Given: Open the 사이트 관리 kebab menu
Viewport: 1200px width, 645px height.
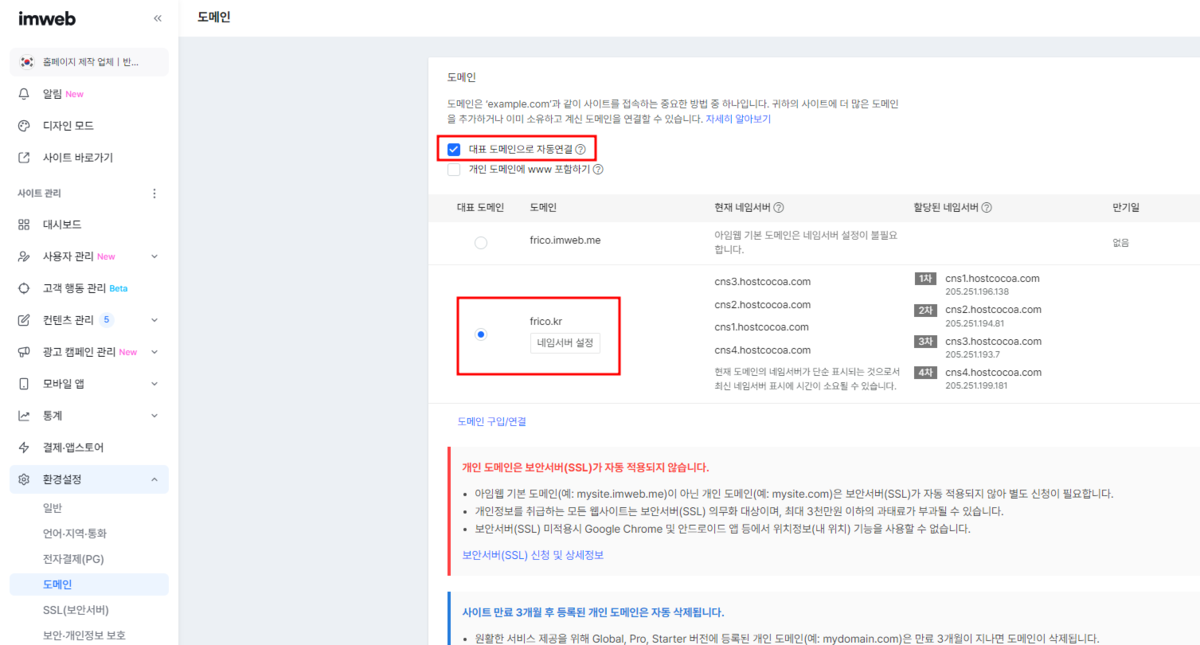Looking at the screenshot, I should [155, 192].
